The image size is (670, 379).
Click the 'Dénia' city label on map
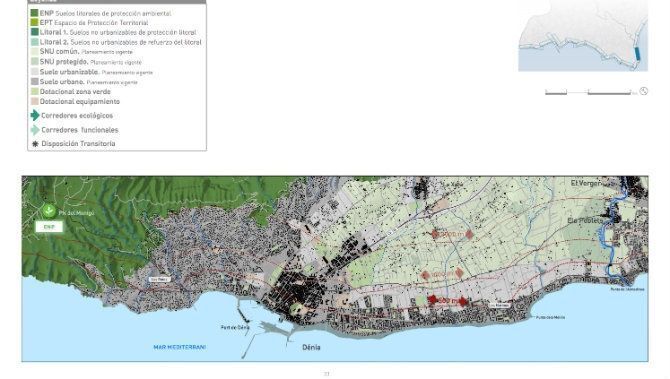tap(311, 347)
